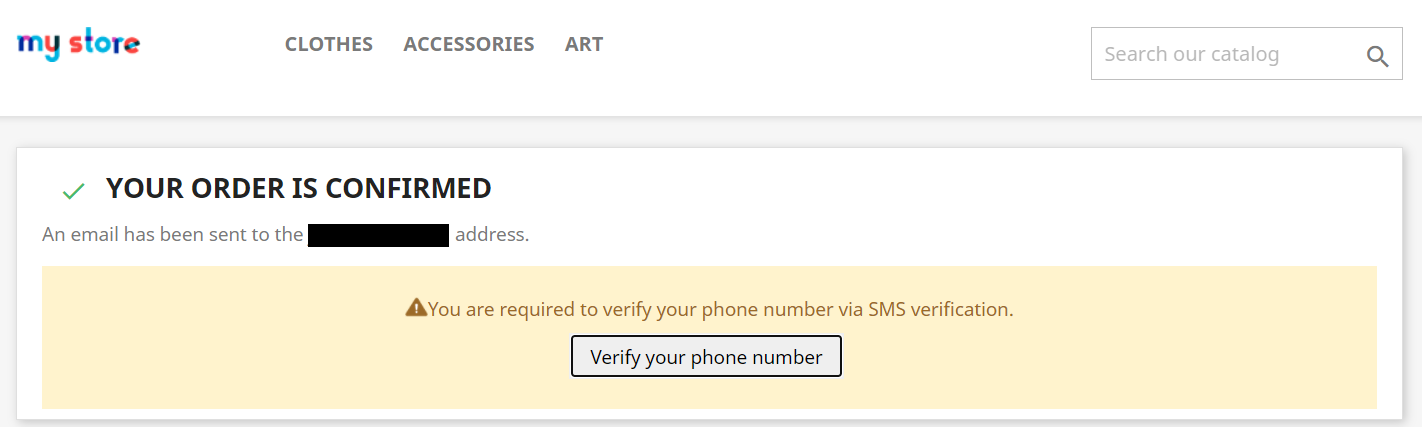Image resolution: width=1422 pixels, height=427 pixels.
Task: Click the SMS verification required message
Action: point(721,309)
